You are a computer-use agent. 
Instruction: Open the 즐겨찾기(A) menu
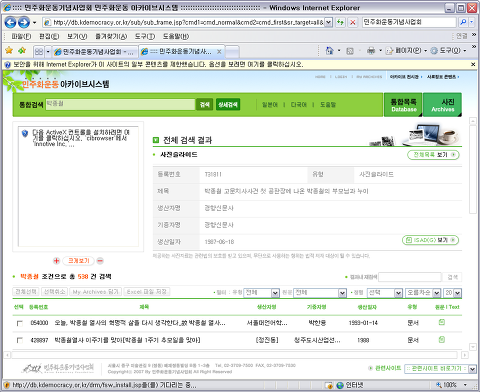click(x=111, y=36)
